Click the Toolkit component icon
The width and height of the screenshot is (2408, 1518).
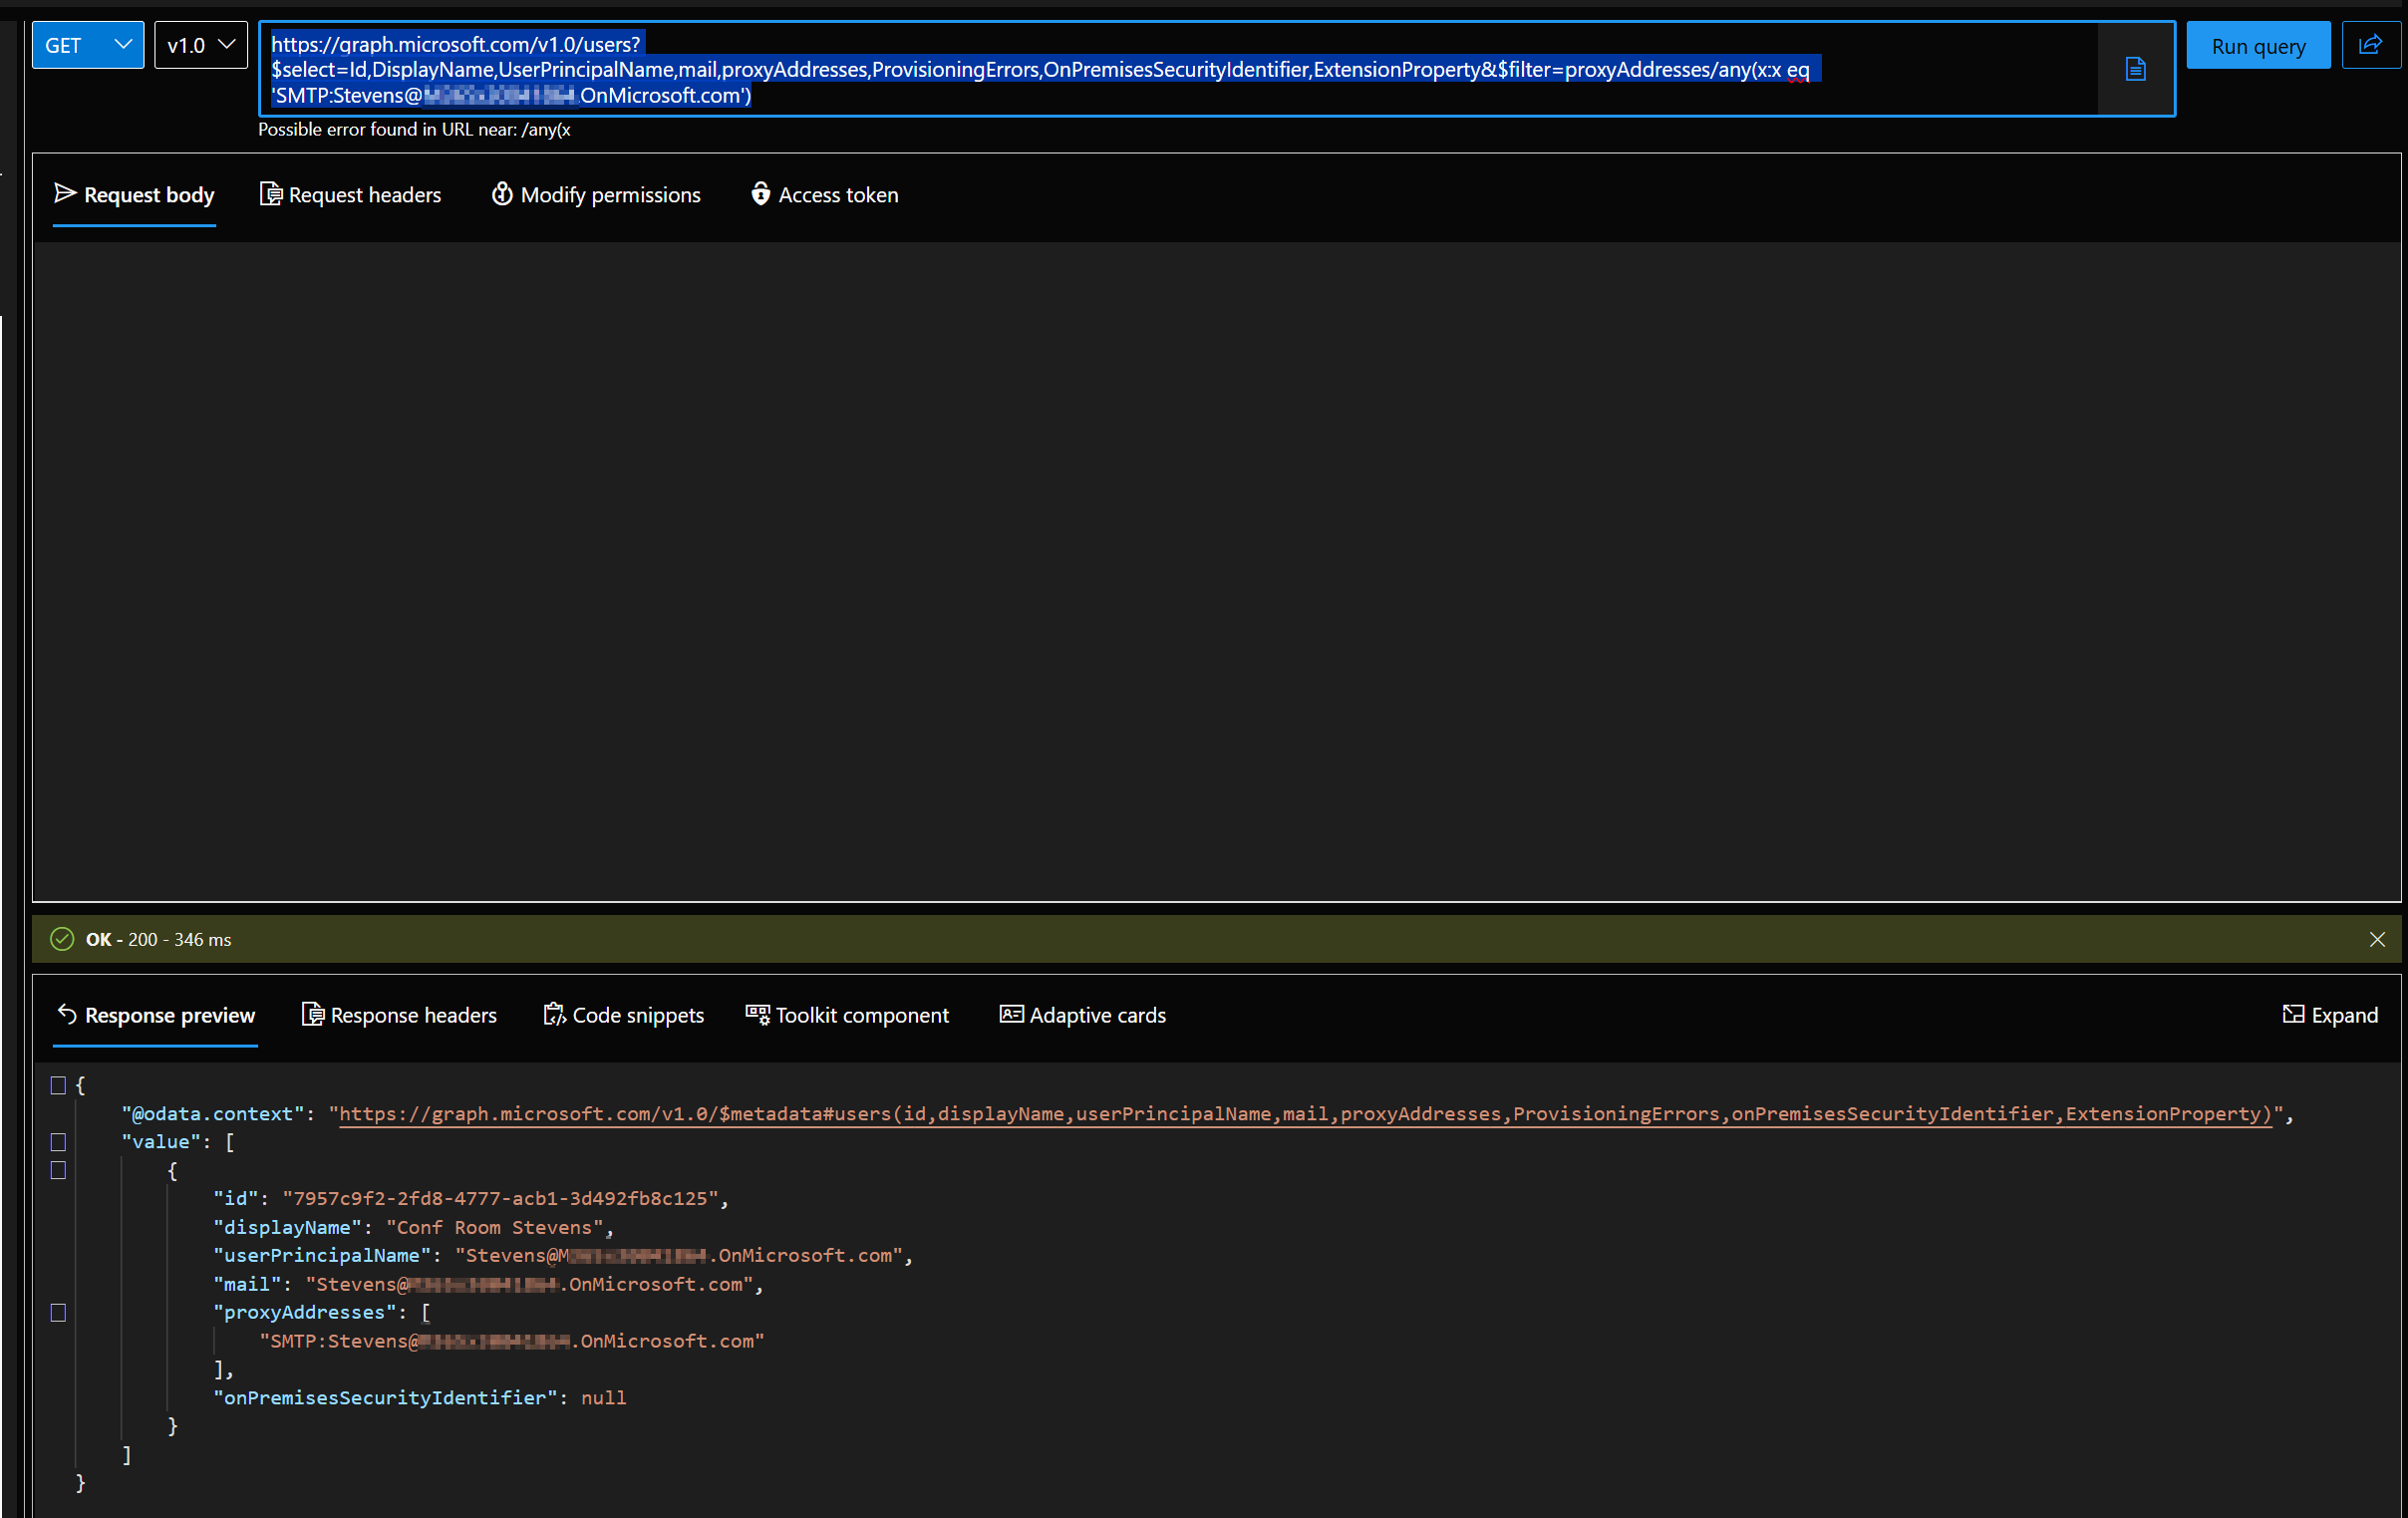(x=757, y=1015)
